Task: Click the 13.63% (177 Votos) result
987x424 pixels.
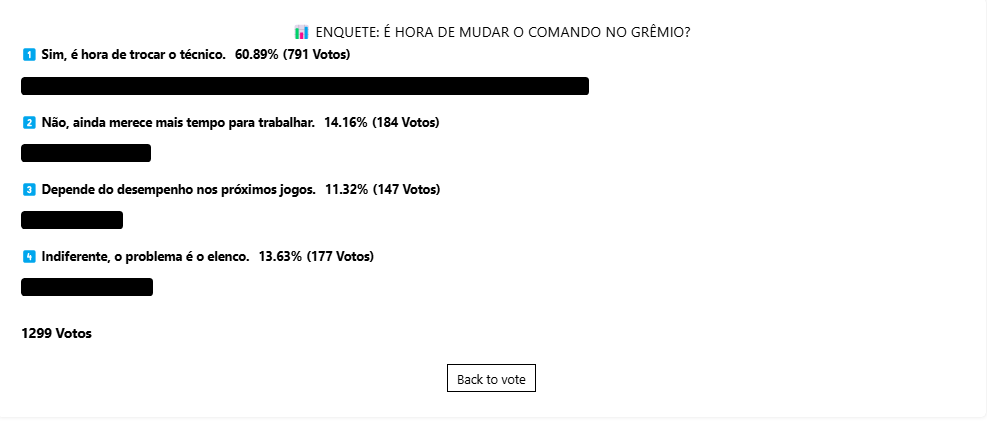Action: tap(316, 257)
